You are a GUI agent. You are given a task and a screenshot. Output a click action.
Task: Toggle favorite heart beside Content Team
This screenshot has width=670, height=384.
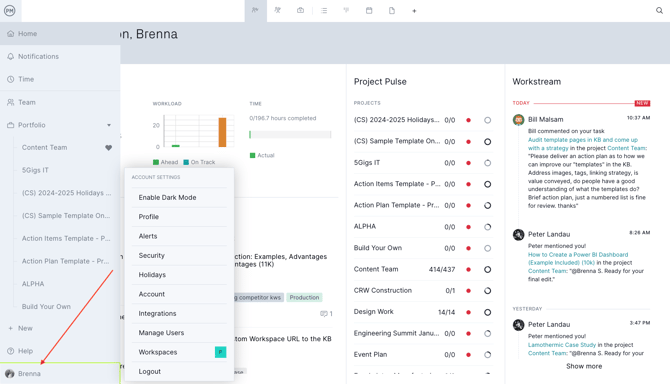click(x=109, y=147)
